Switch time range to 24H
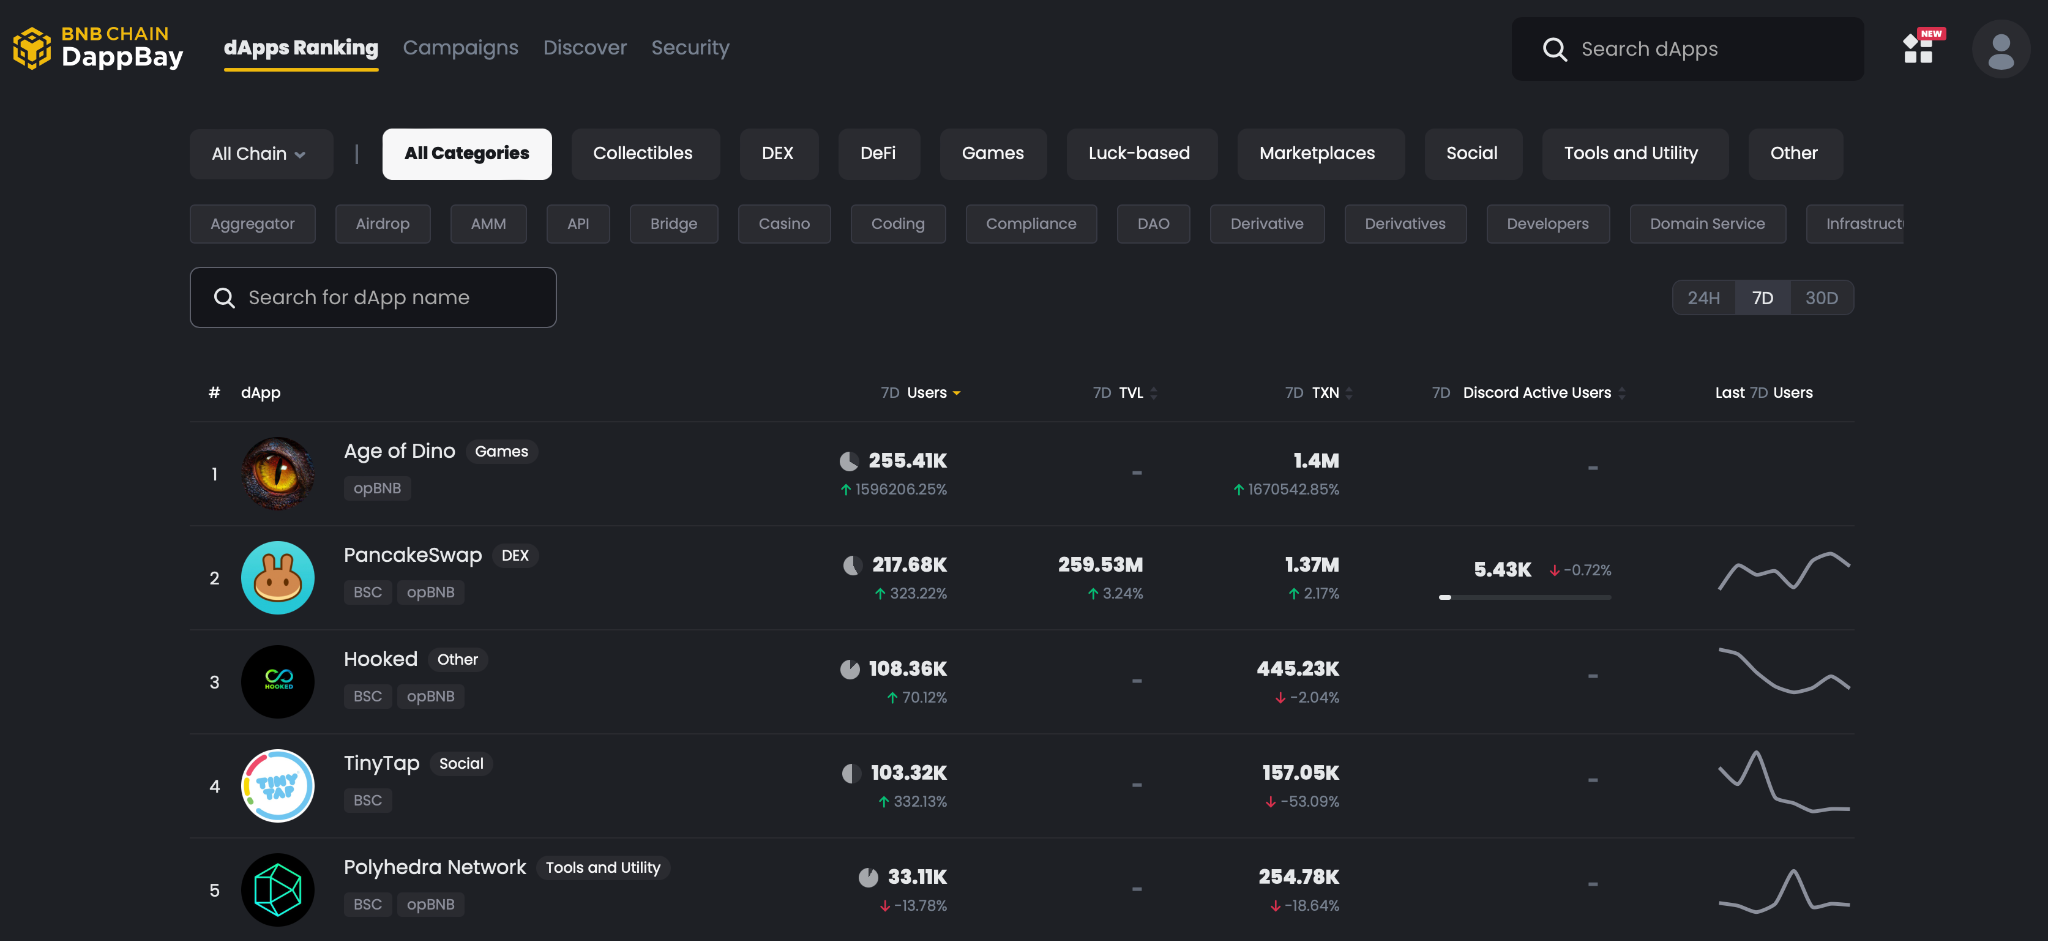The image size is (2048, 941). click(1703, 298)
